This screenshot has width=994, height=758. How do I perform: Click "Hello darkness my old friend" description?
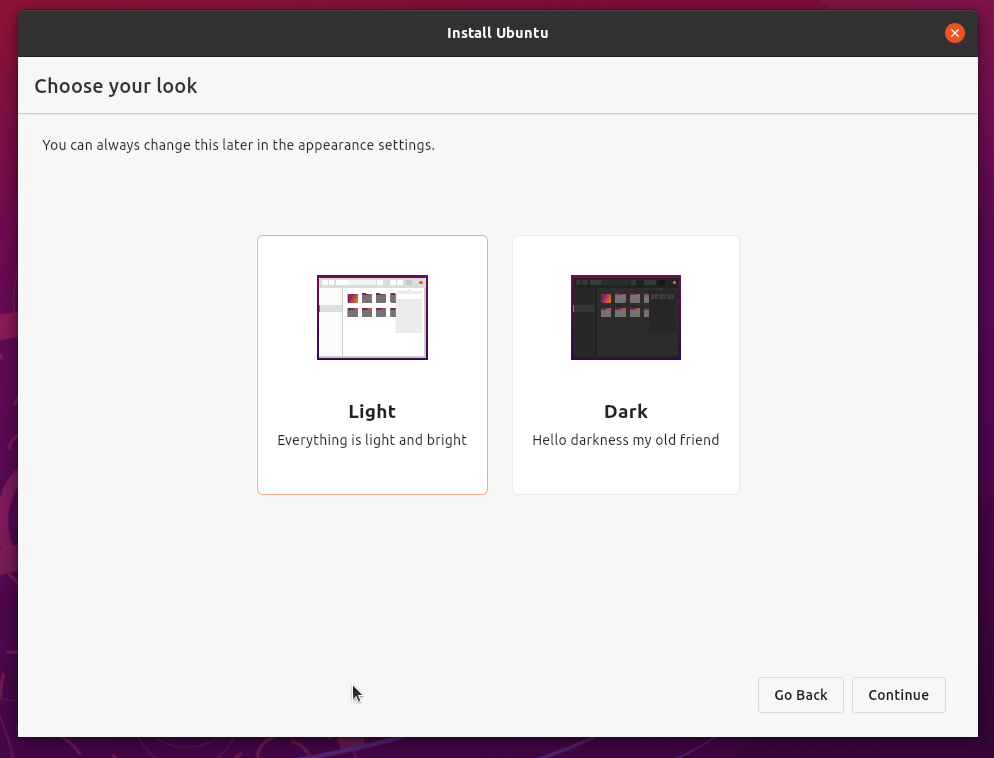626,440
